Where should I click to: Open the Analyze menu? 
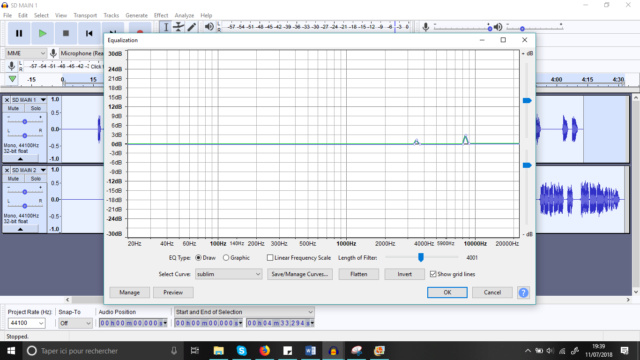click(x=184, y=16)
